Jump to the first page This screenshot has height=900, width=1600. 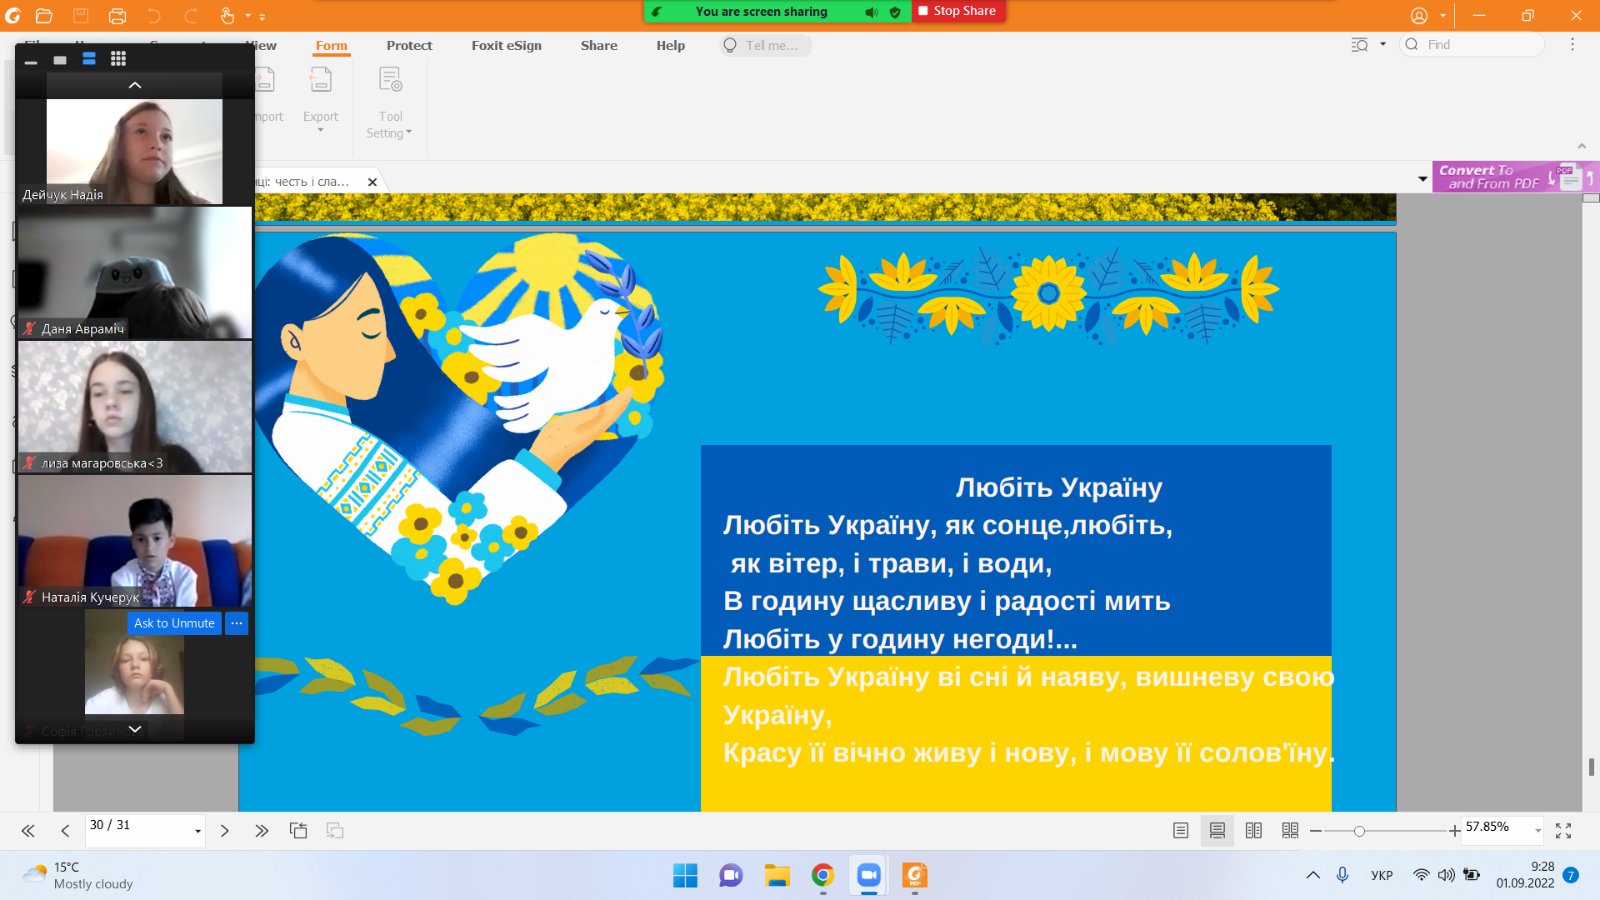28,831
